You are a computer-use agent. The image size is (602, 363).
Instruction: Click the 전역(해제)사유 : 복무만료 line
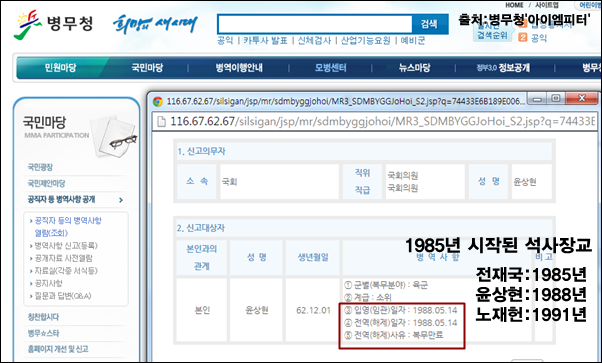pos(394,335)
